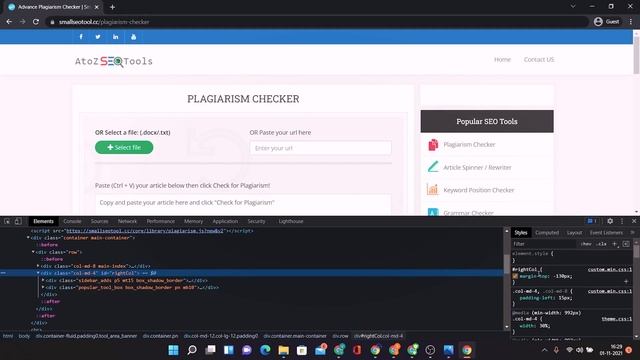Click the article paste text area
Viewport: 640px width, 360px height.
coord(243,204)
